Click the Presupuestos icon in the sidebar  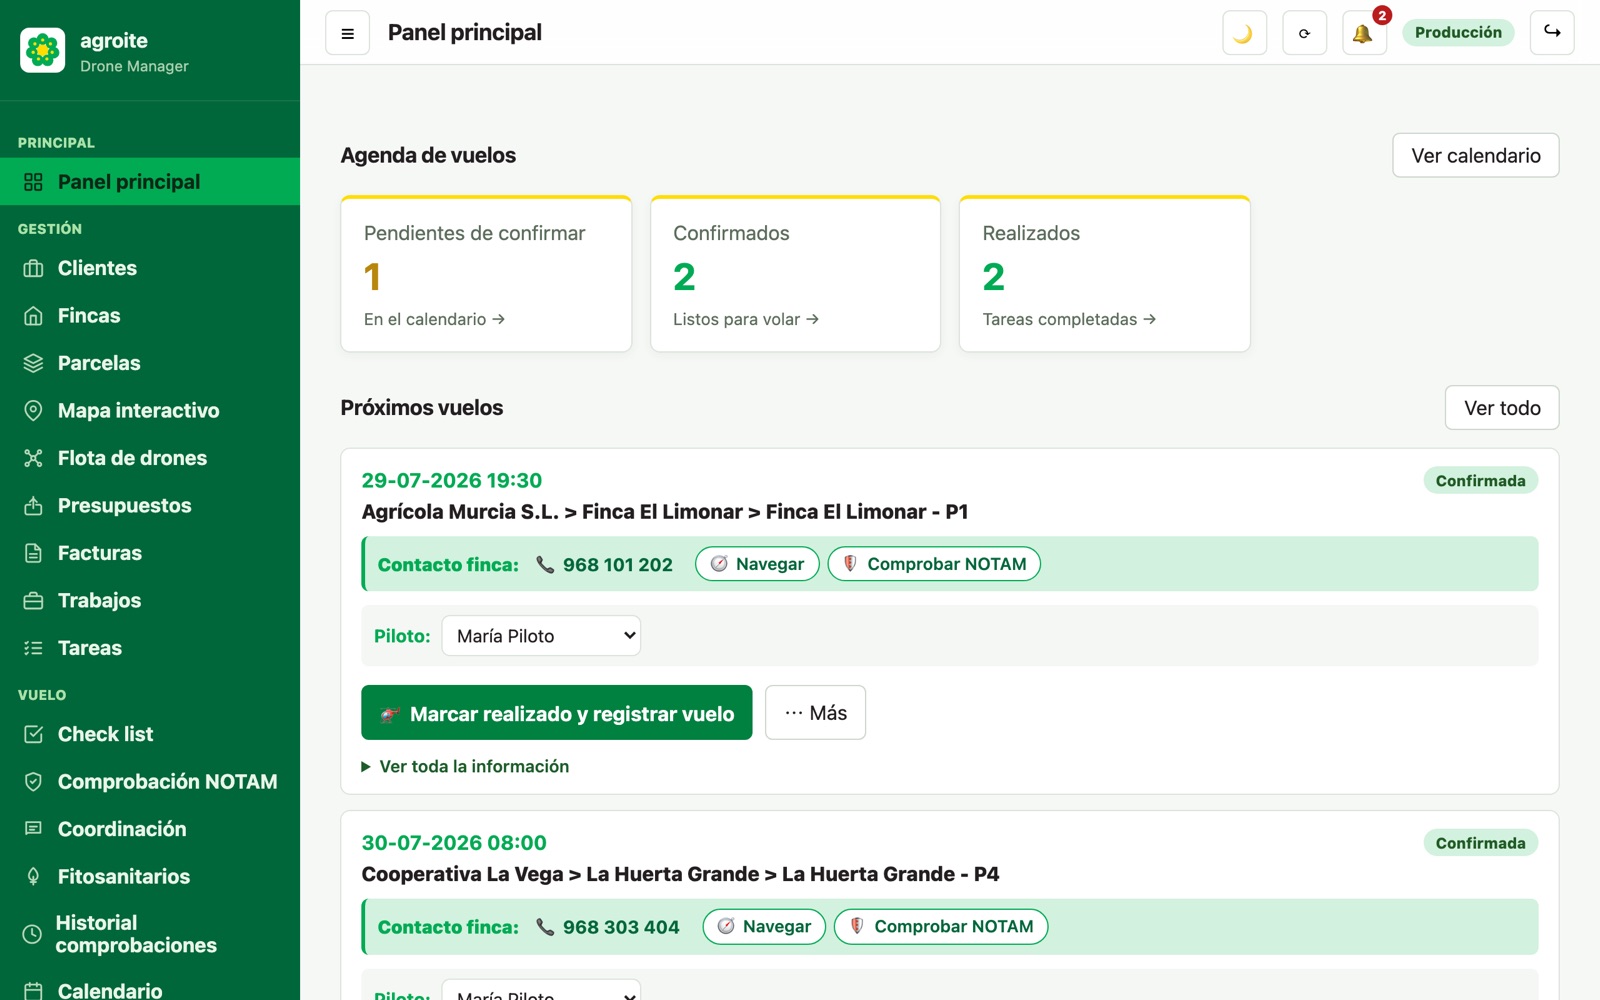coord(33,506)
